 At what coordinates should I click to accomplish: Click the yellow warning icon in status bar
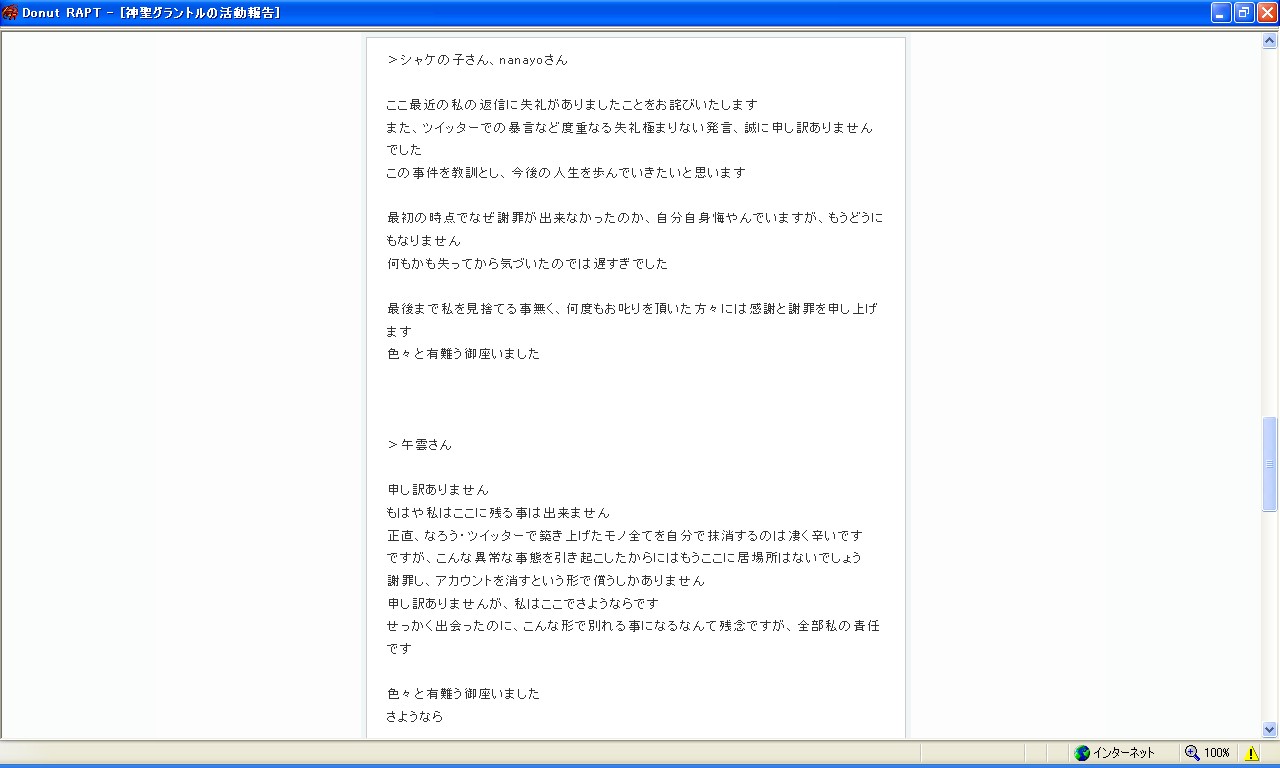coord(1251,753)
